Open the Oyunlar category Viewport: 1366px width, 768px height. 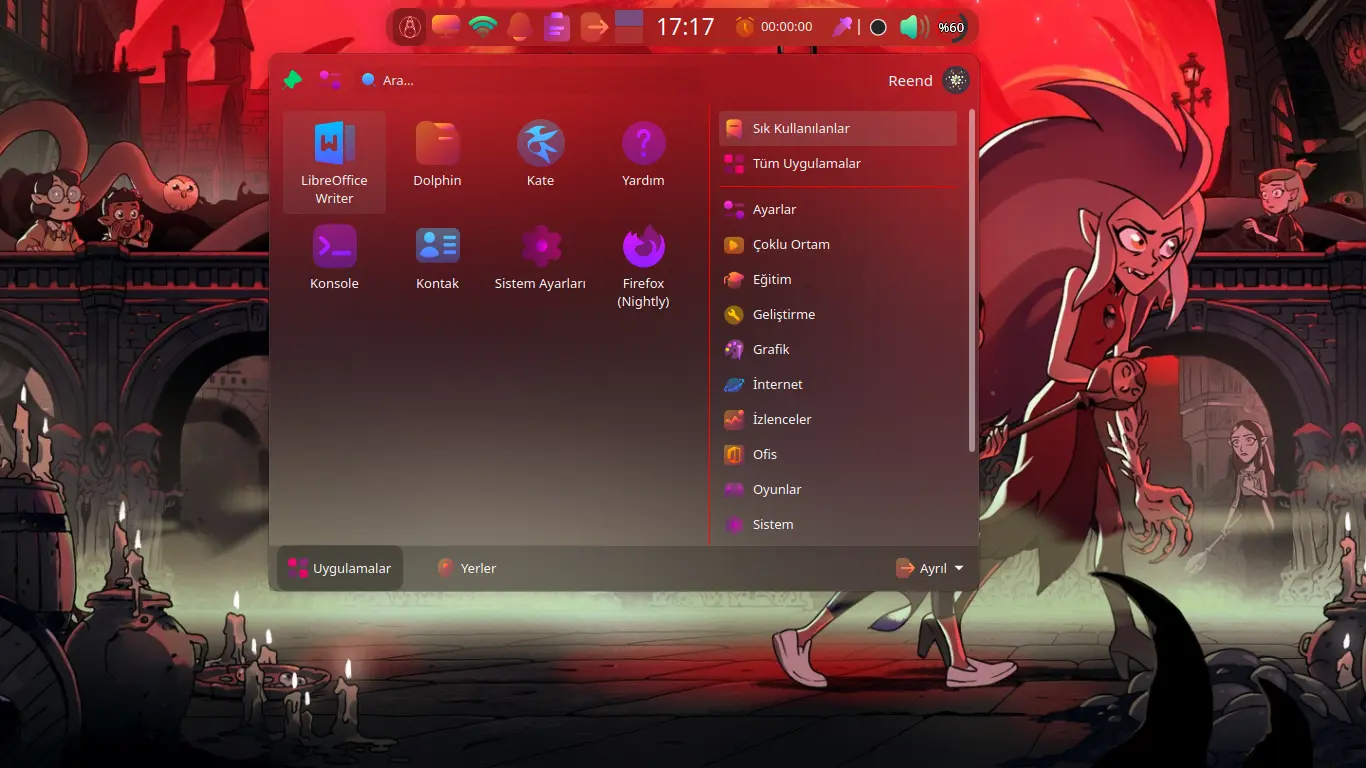pos(838,489)
